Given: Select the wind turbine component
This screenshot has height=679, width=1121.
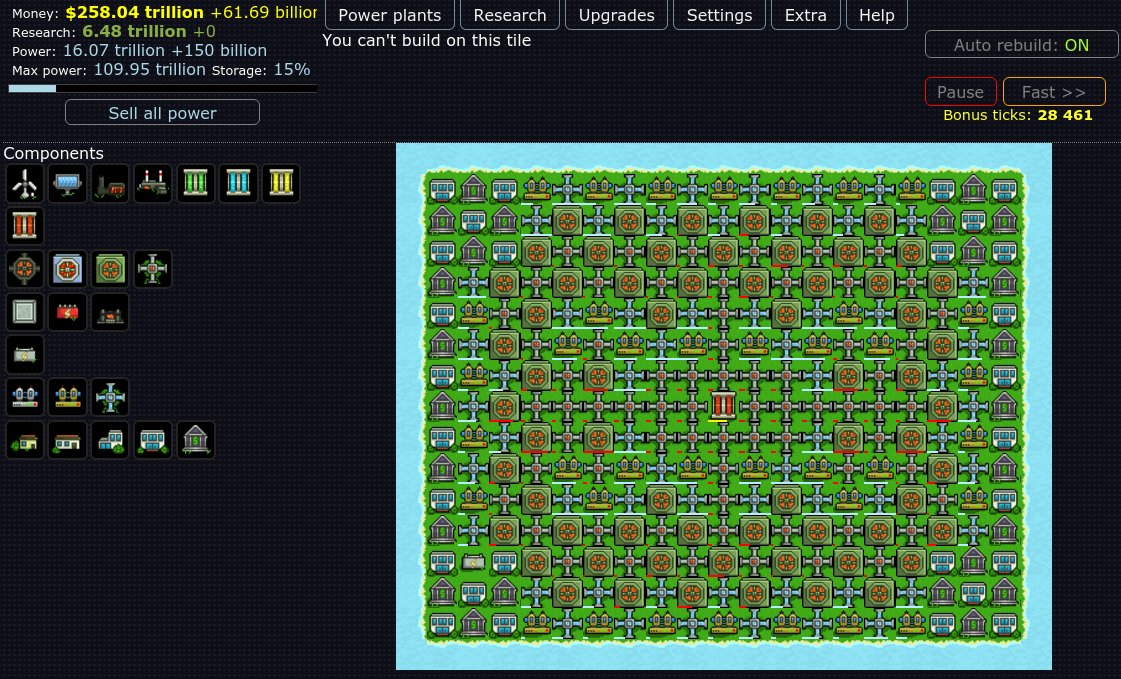Looking at the screenshot, I should click(24, 184).
